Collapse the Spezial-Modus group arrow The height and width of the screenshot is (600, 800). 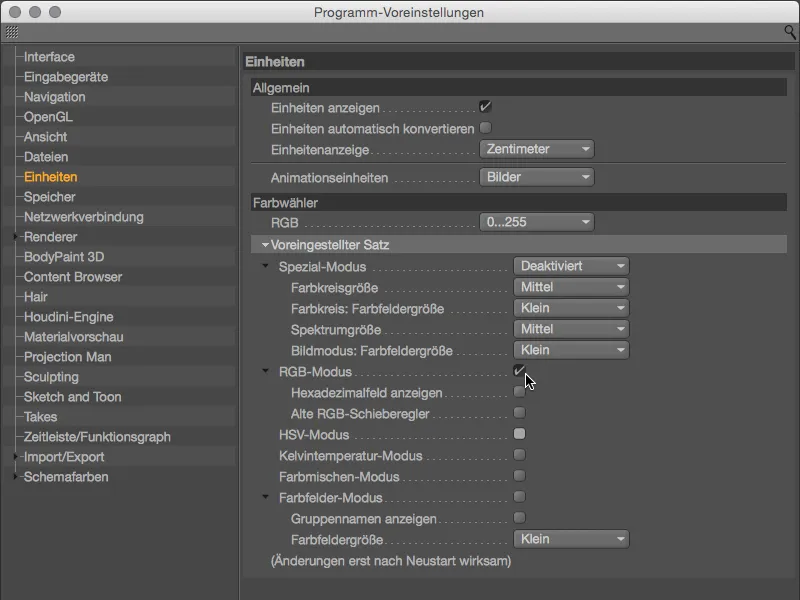pos(265,266)
